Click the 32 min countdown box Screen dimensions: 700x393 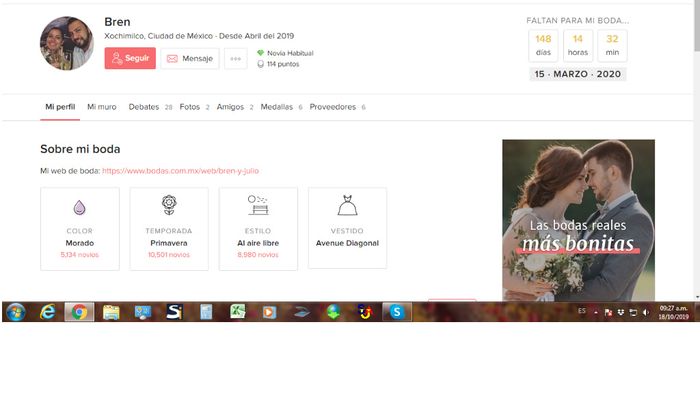[612, 45]
